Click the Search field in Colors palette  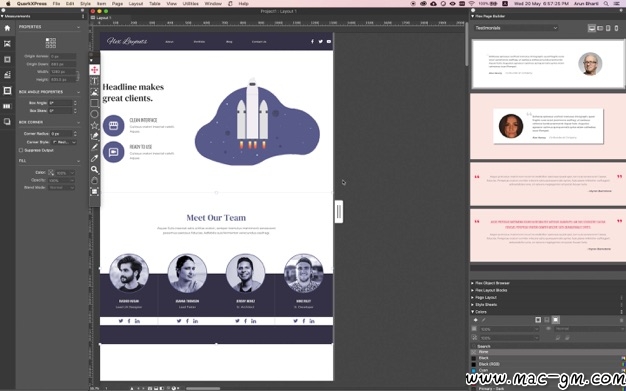(x=548, y=346)
